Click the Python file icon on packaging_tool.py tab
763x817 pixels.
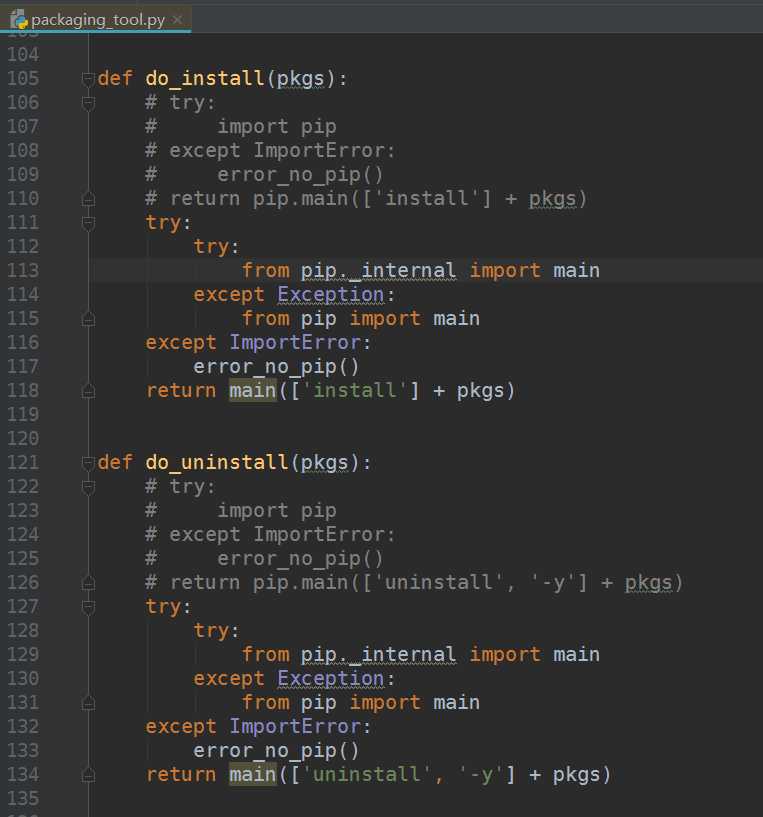pyautogui.click(x=19, y=20)
